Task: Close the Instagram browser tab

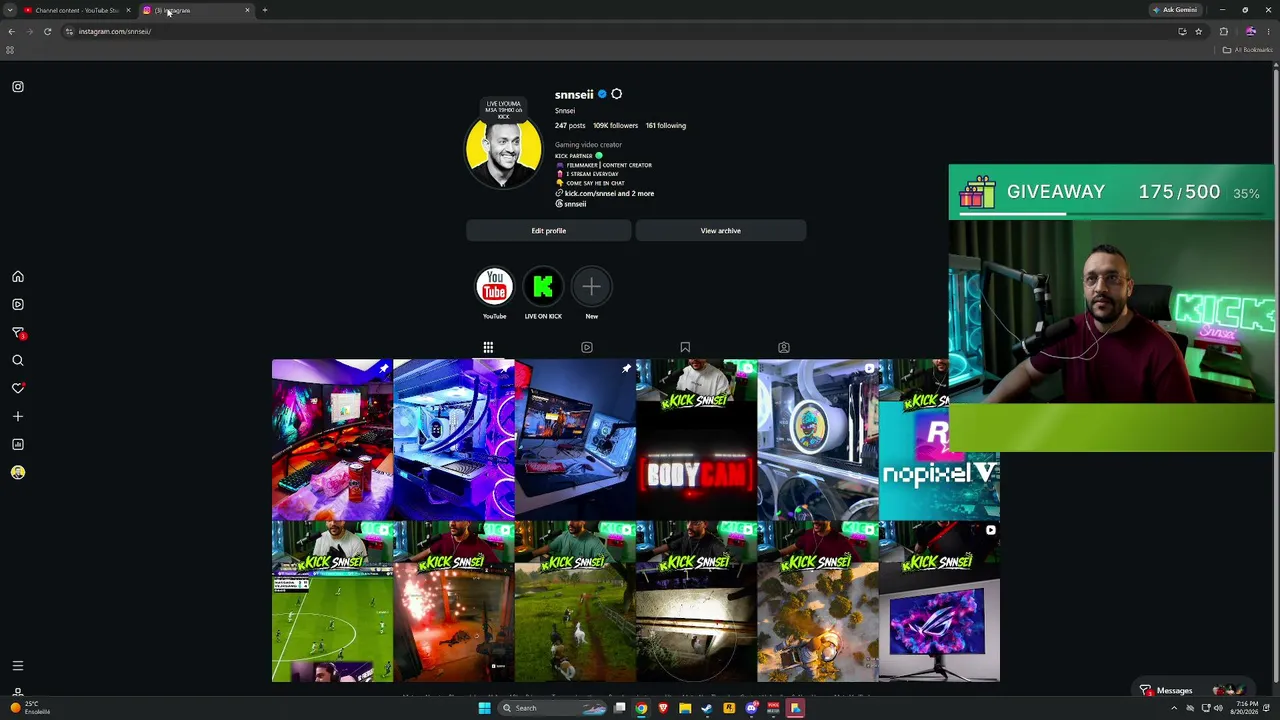Action: coord(247,10)
